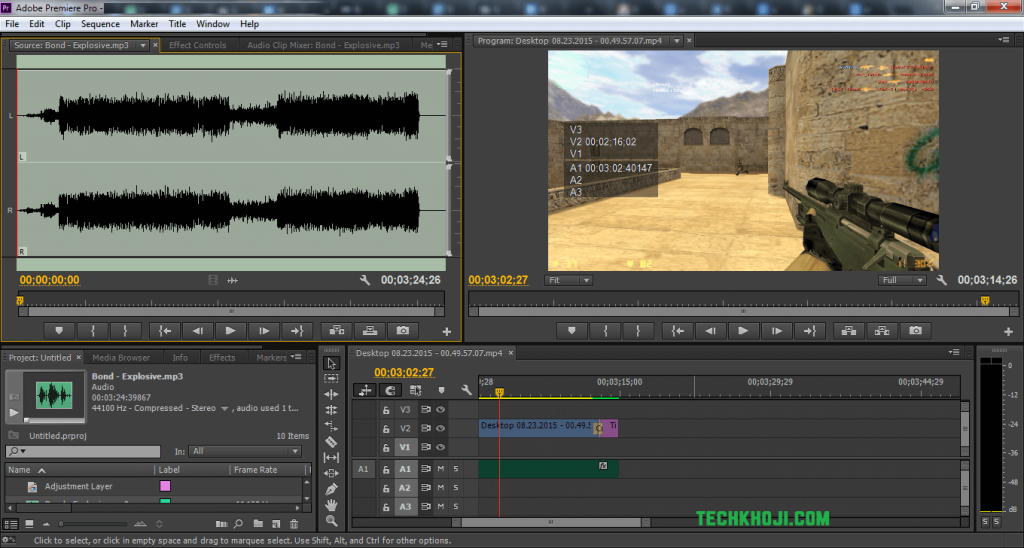Open Program Monitor settings wrench
The image size is (1024, 548).
pyautogui.click(x=942, y=280)
